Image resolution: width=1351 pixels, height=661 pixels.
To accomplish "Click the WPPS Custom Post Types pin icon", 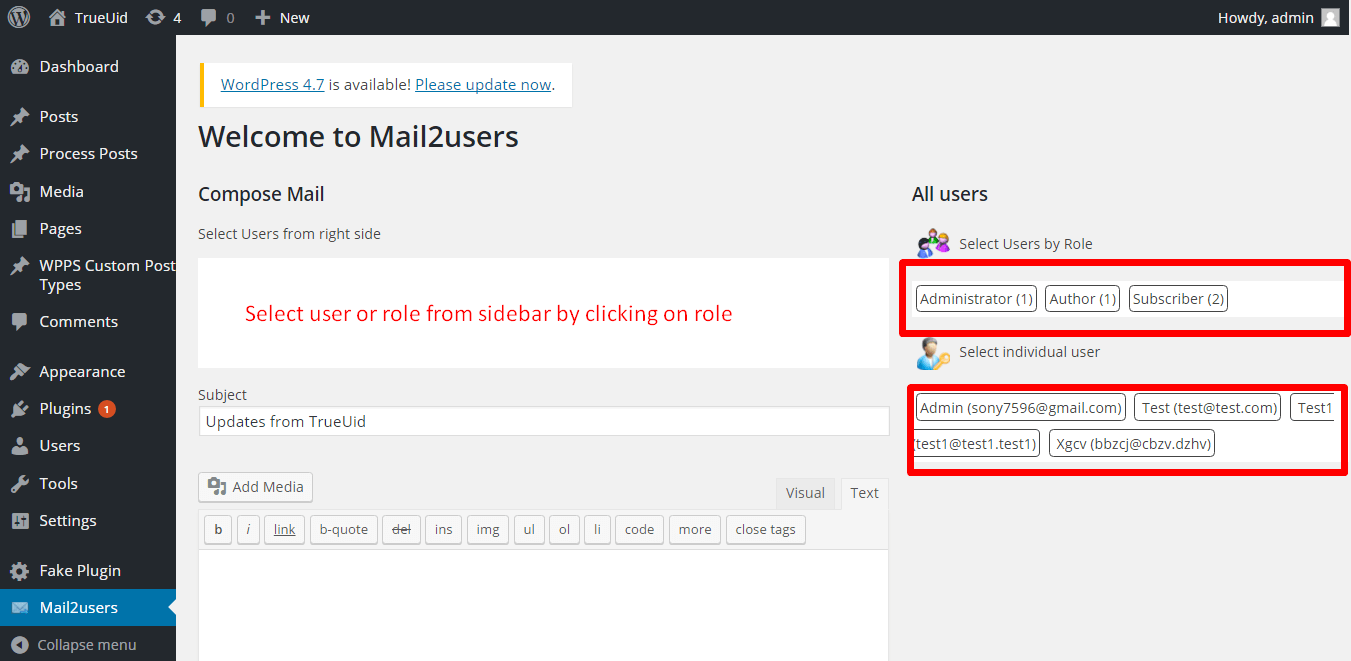I will [x=19, y=266].
